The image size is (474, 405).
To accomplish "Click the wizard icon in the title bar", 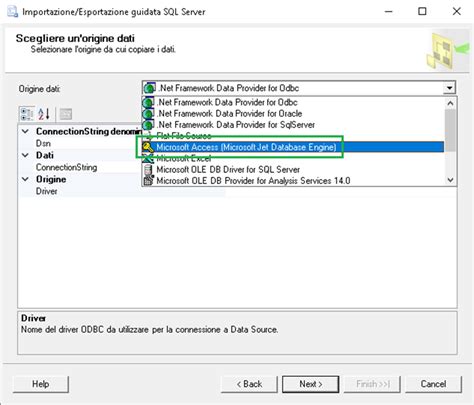I will coord(12,12).
